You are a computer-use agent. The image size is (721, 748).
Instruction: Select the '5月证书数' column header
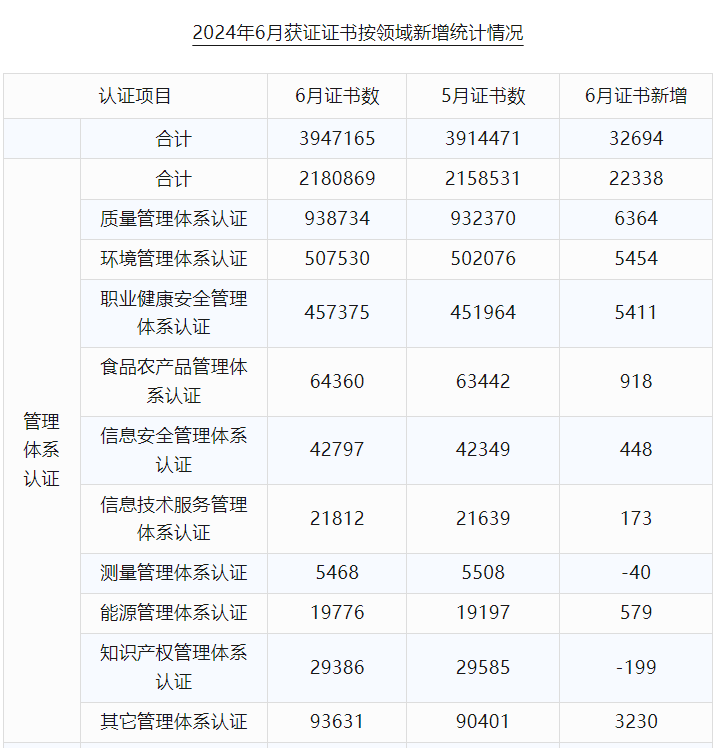coord(483,96)
